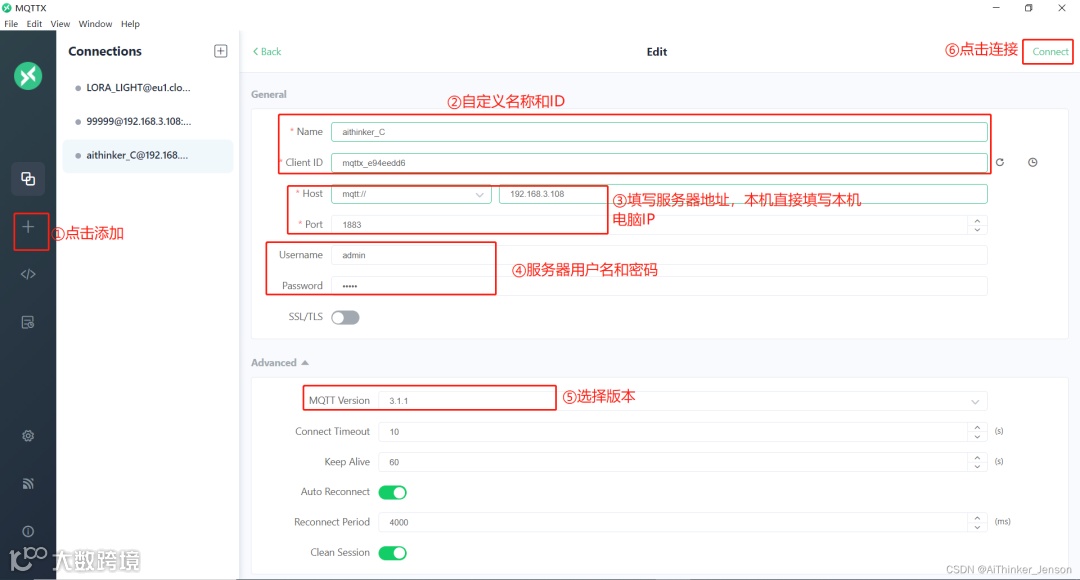This screenshot has height=580, width=1080.
Task: Minimize the MQTTX window
Action: click(x=996, y=8)
